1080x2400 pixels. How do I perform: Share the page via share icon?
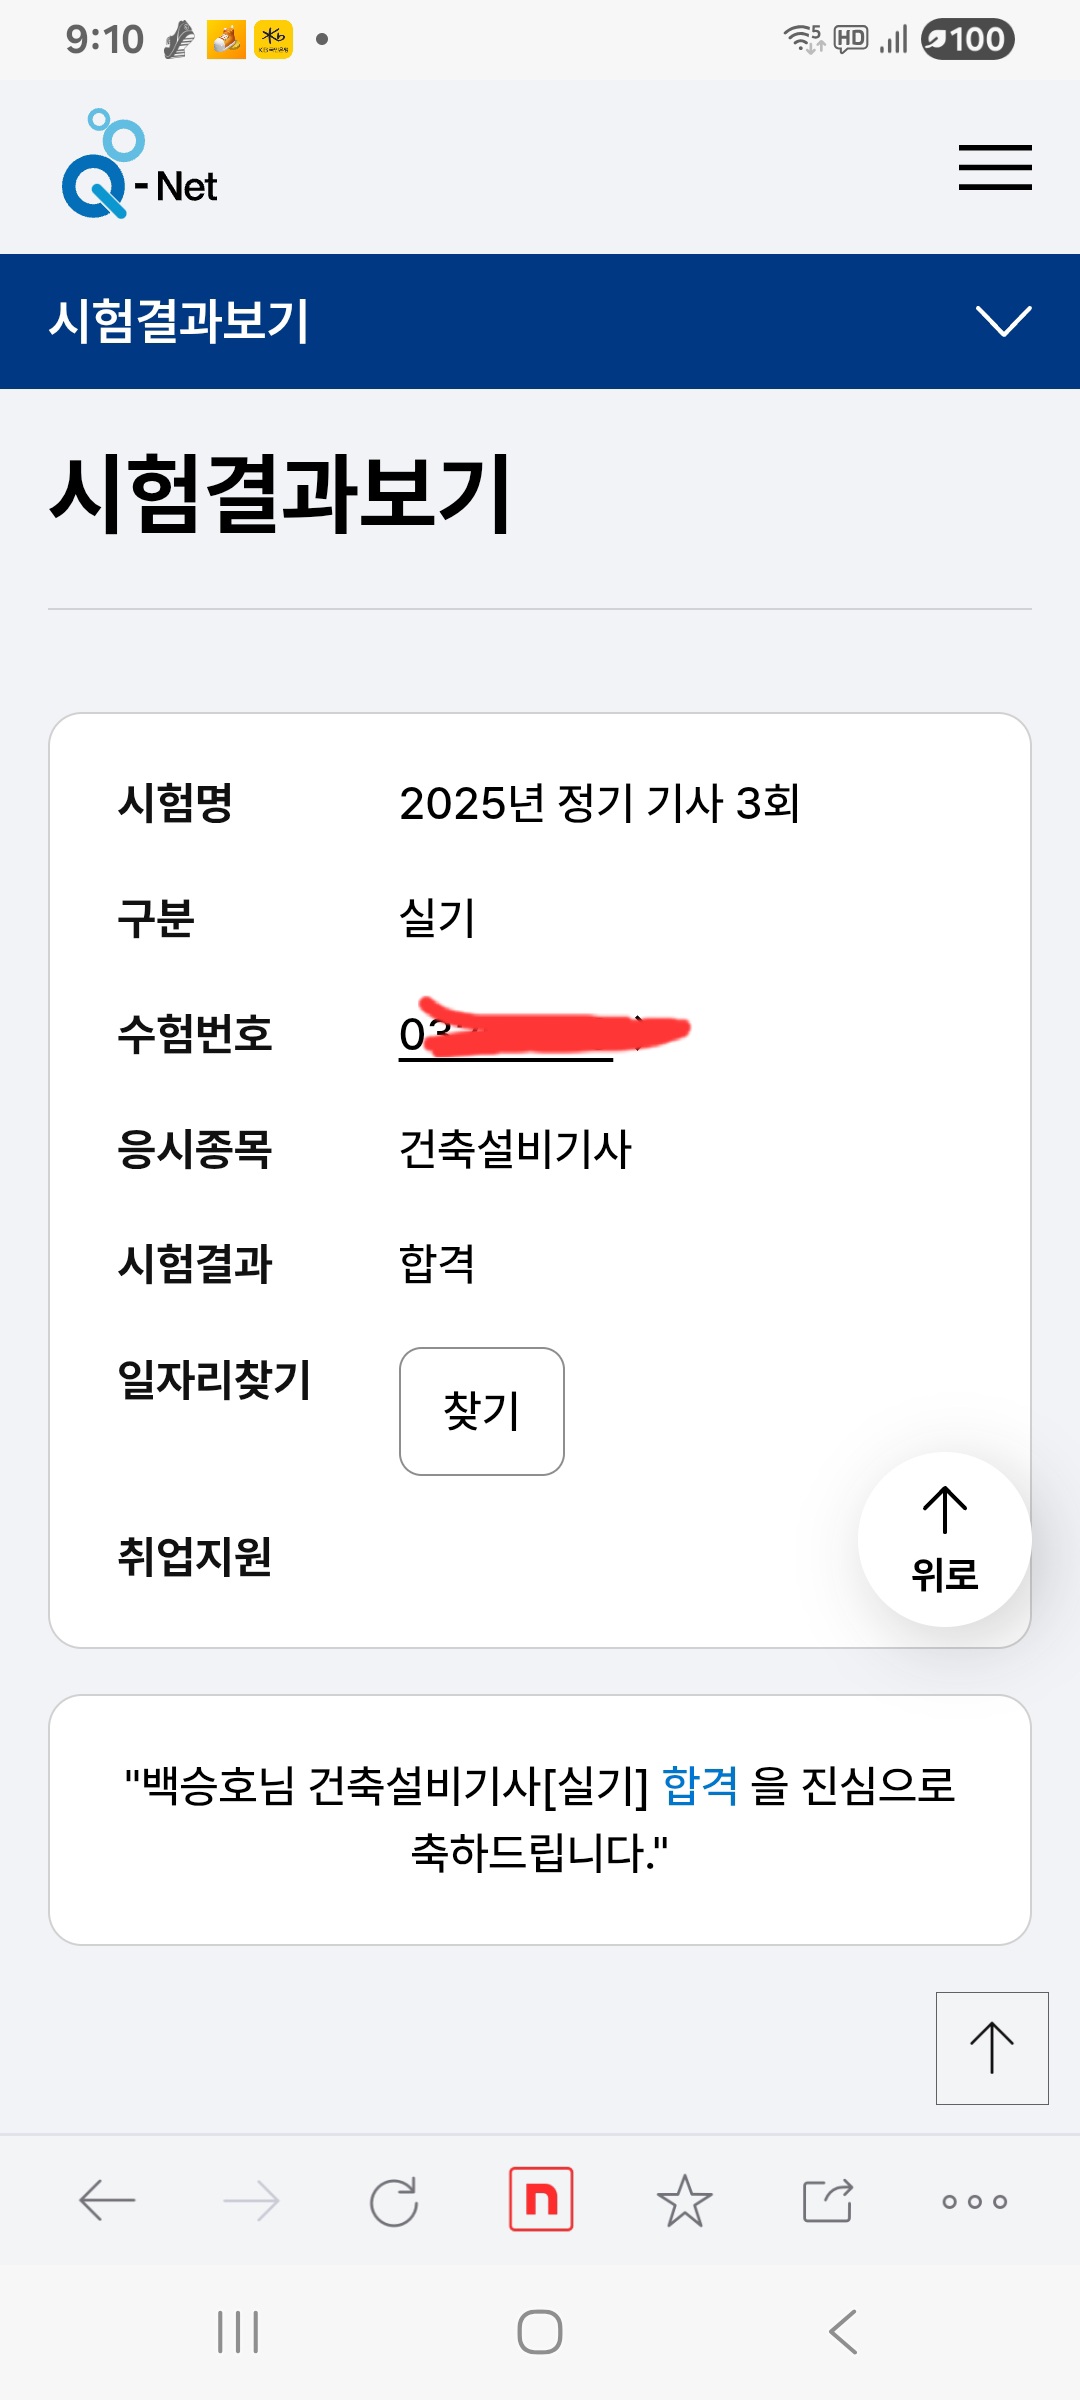coord(828,2200)
